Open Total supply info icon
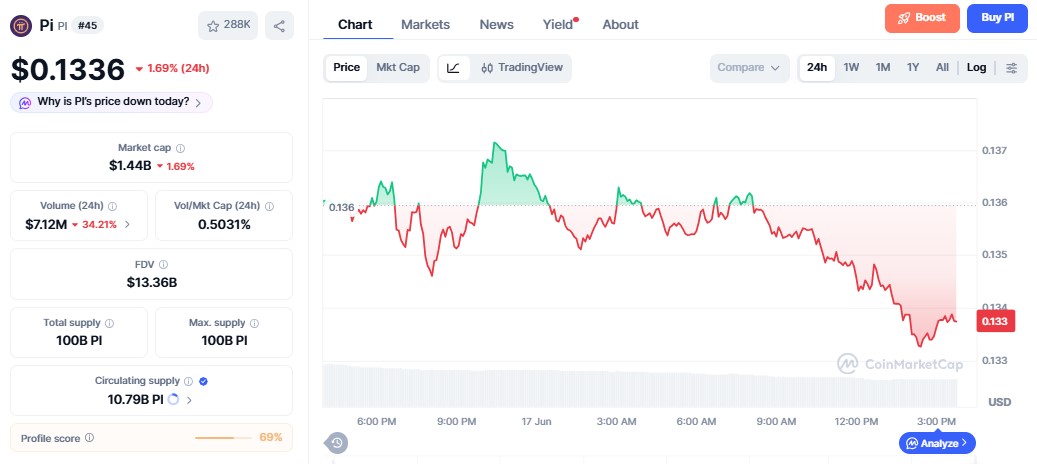Viewport: 1037px width, 464px height. click(x=109, y=323)
